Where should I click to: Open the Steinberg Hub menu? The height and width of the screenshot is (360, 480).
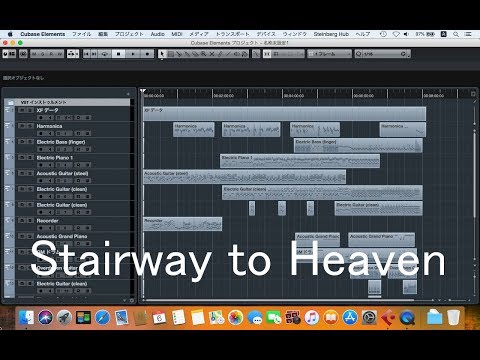331,34
